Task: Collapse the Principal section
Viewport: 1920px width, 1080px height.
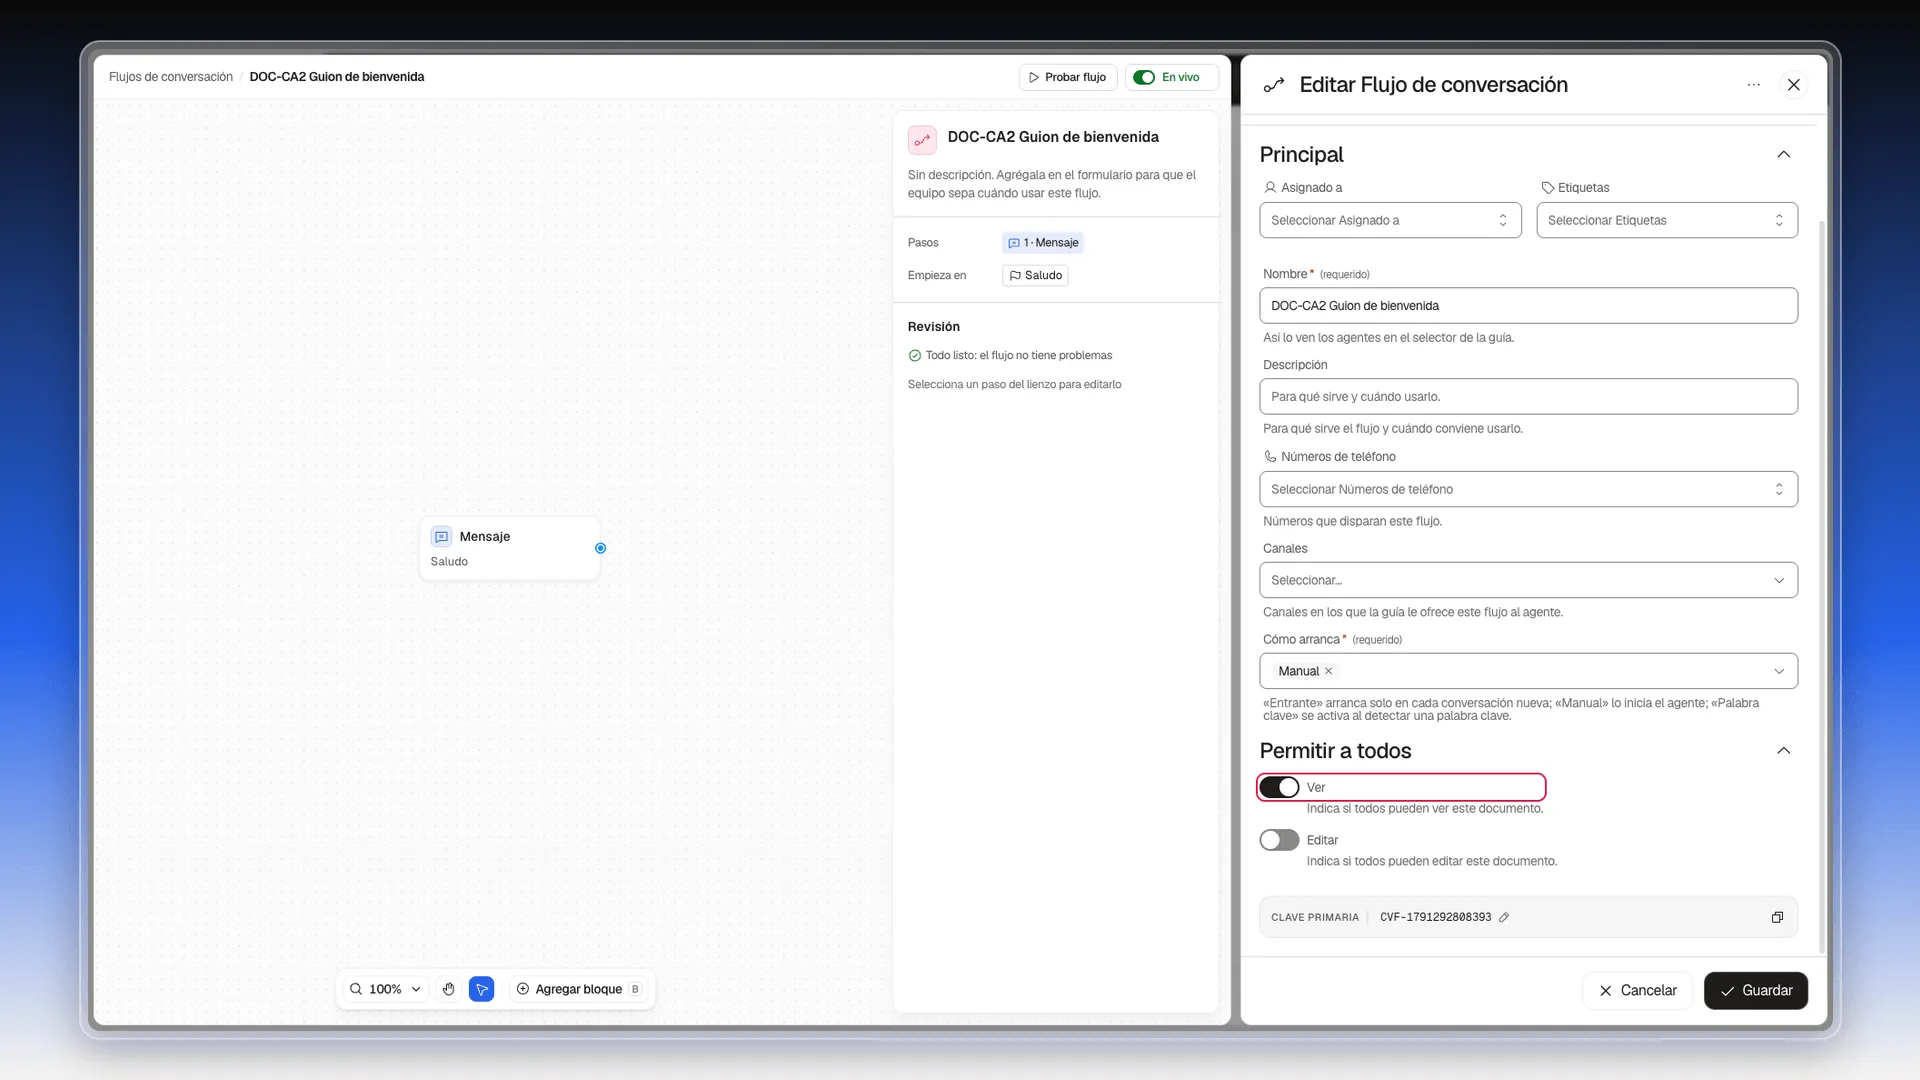Action: click(1783, 154)
